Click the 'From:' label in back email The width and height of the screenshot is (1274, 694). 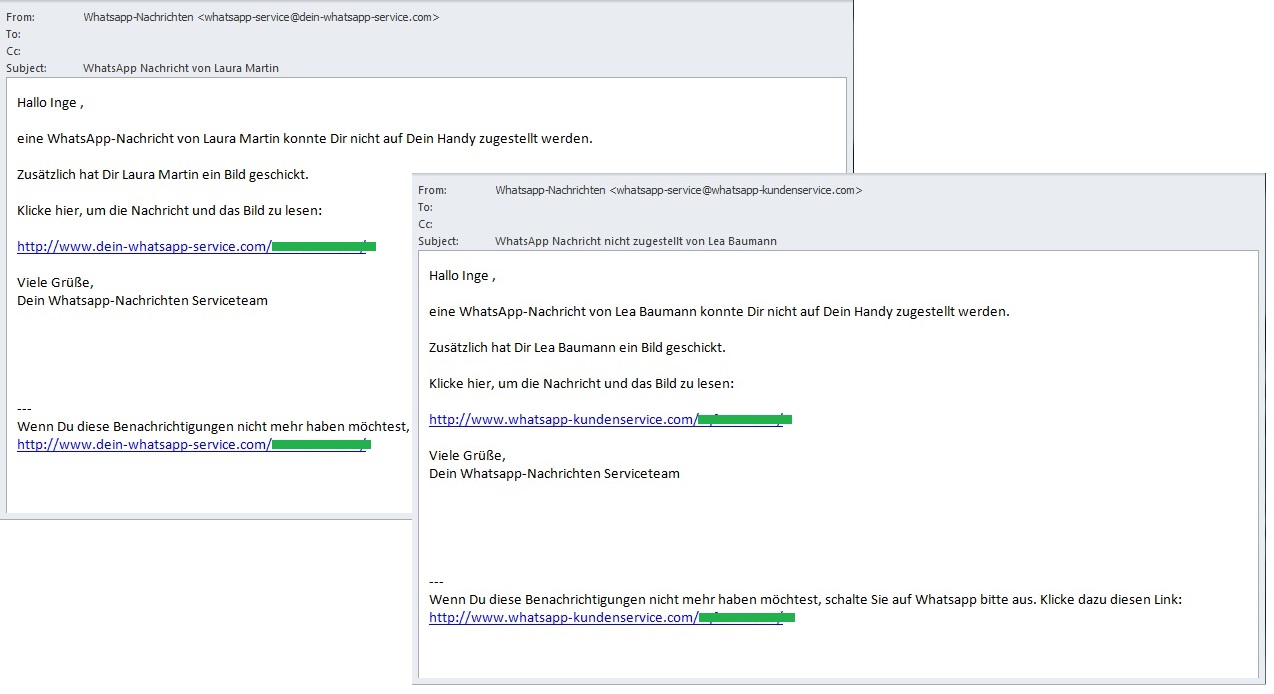click(x=18, y=17)
